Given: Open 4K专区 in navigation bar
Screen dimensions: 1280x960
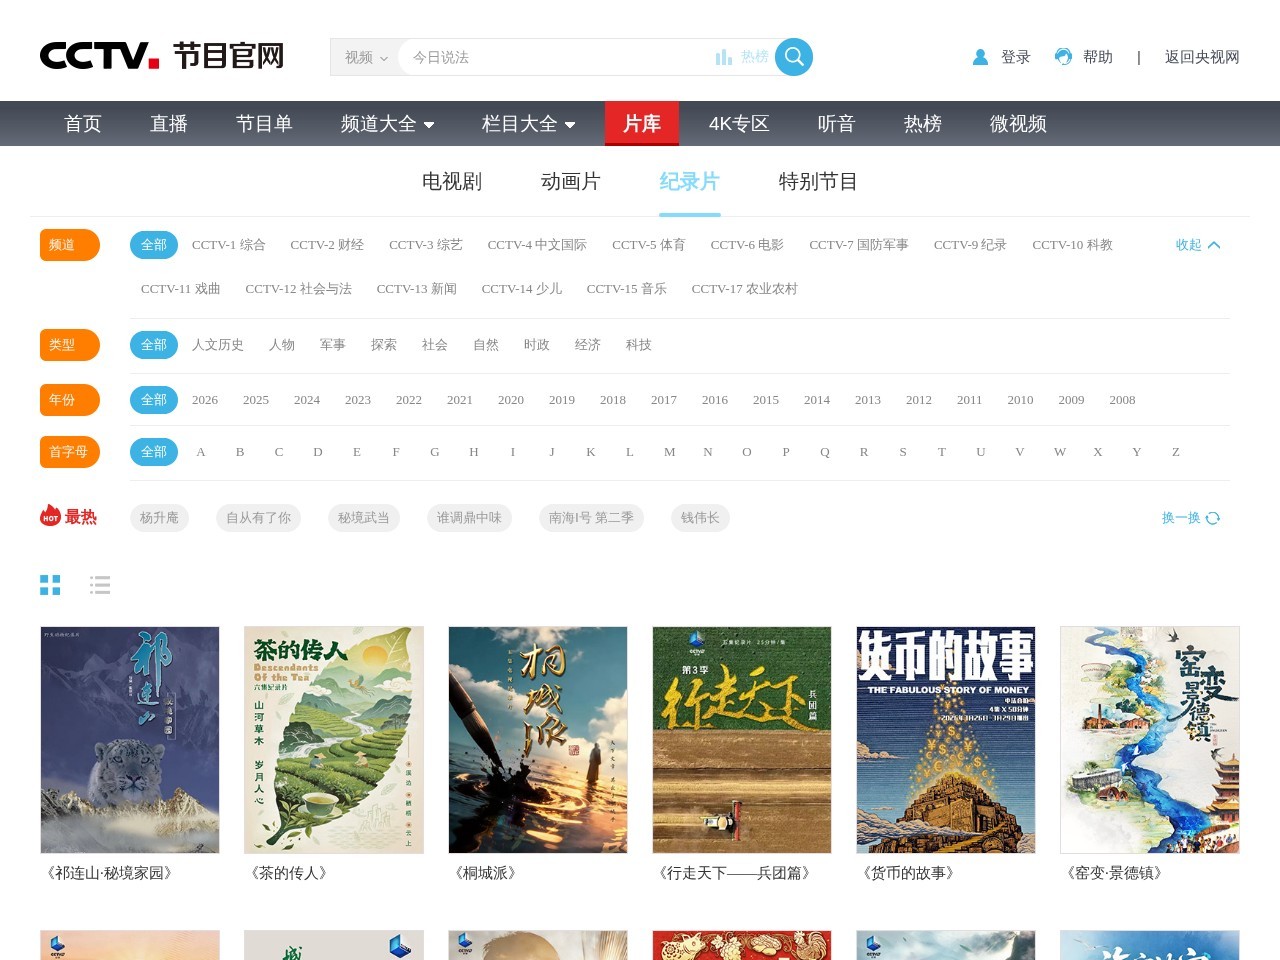Looking at the screenshot, I should 738,124.
